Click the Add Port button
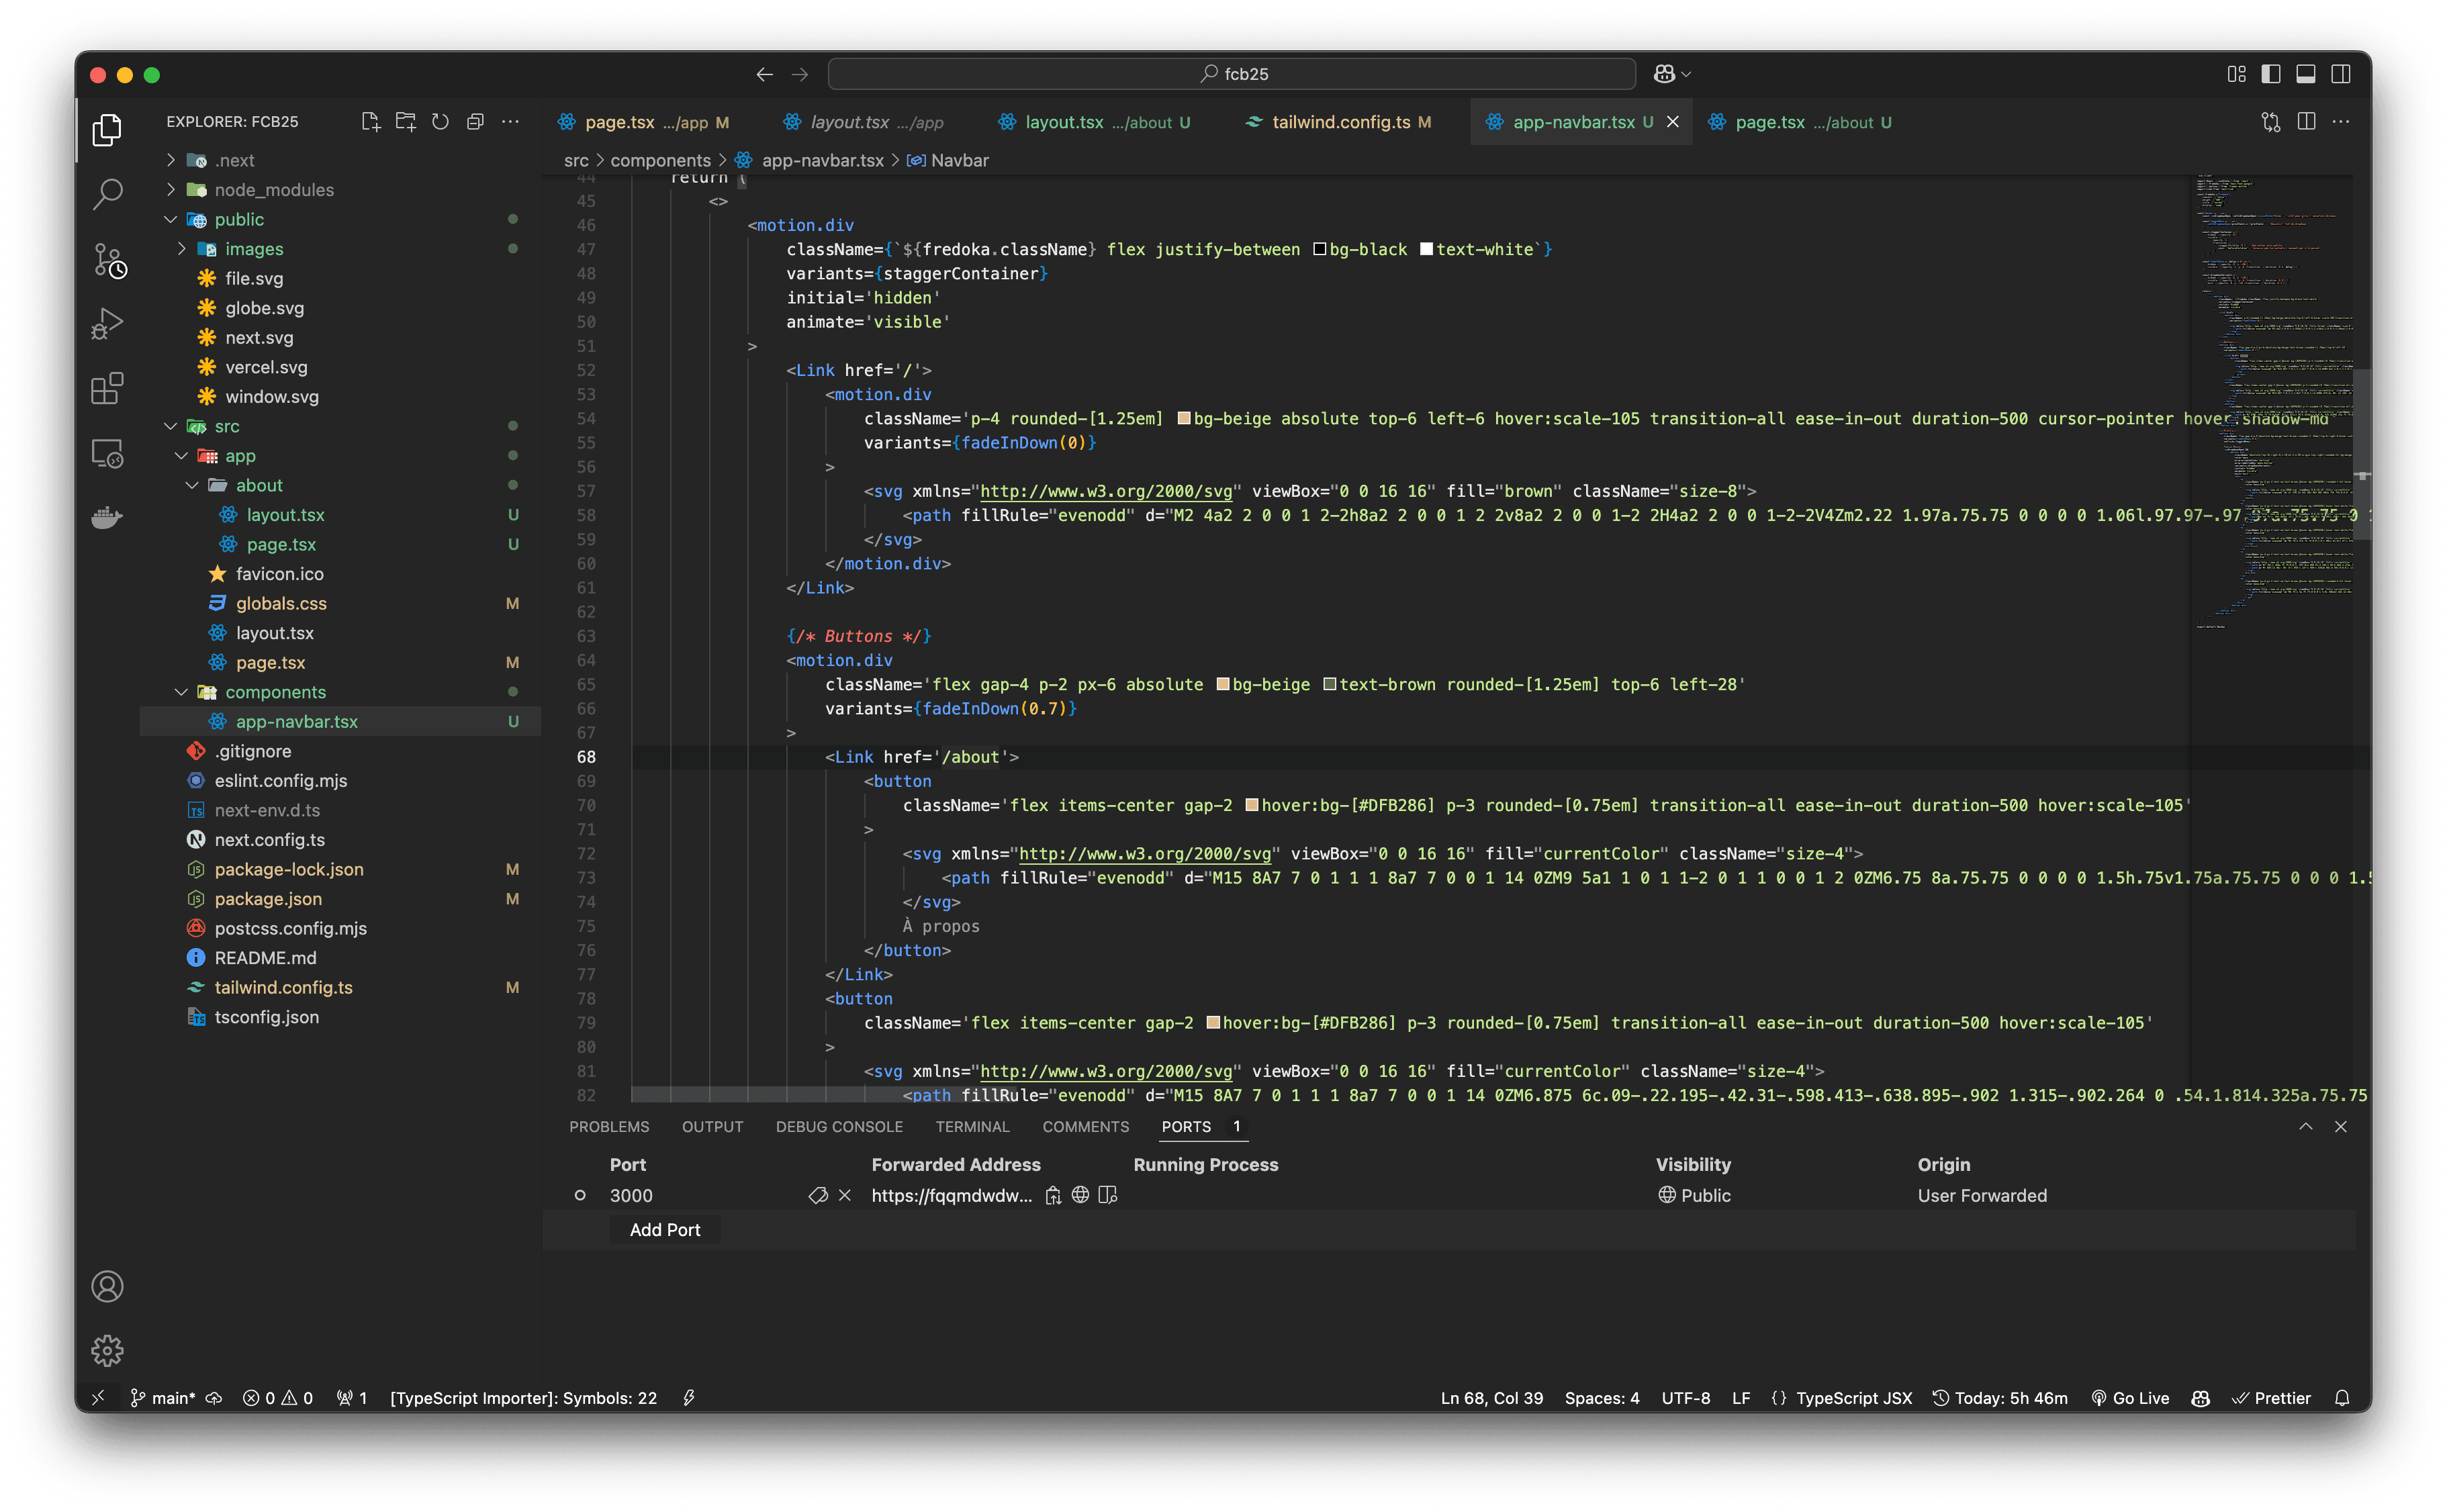Screen dimensions: 2447x1512 (x=665, y=1230)
